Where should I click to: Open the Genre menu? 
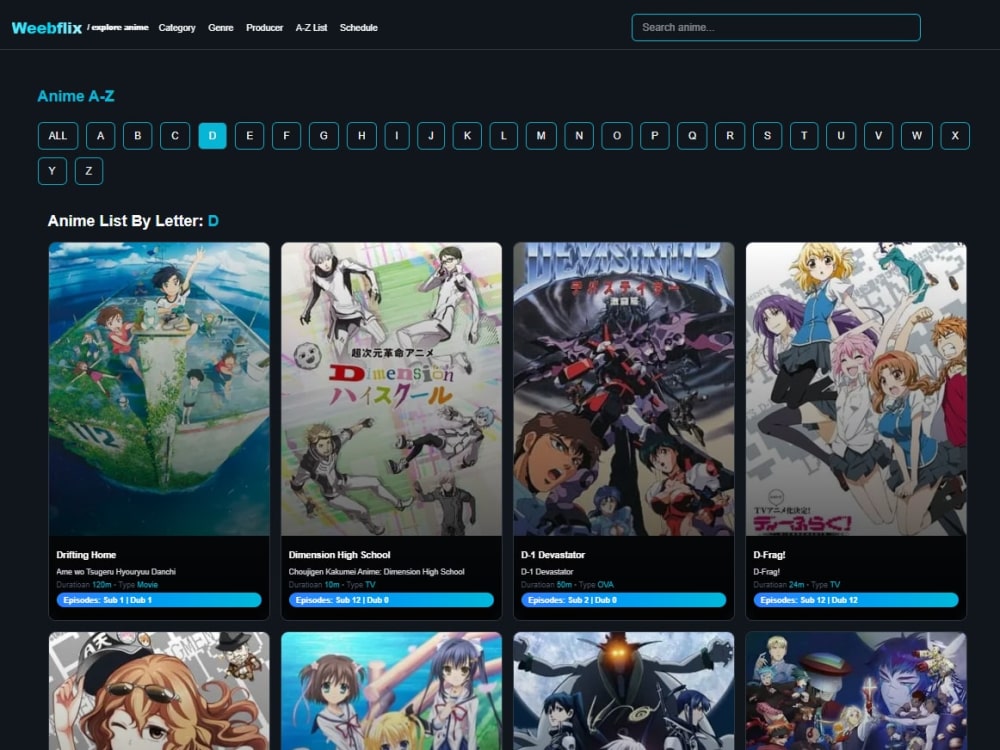tap(221, 27)
